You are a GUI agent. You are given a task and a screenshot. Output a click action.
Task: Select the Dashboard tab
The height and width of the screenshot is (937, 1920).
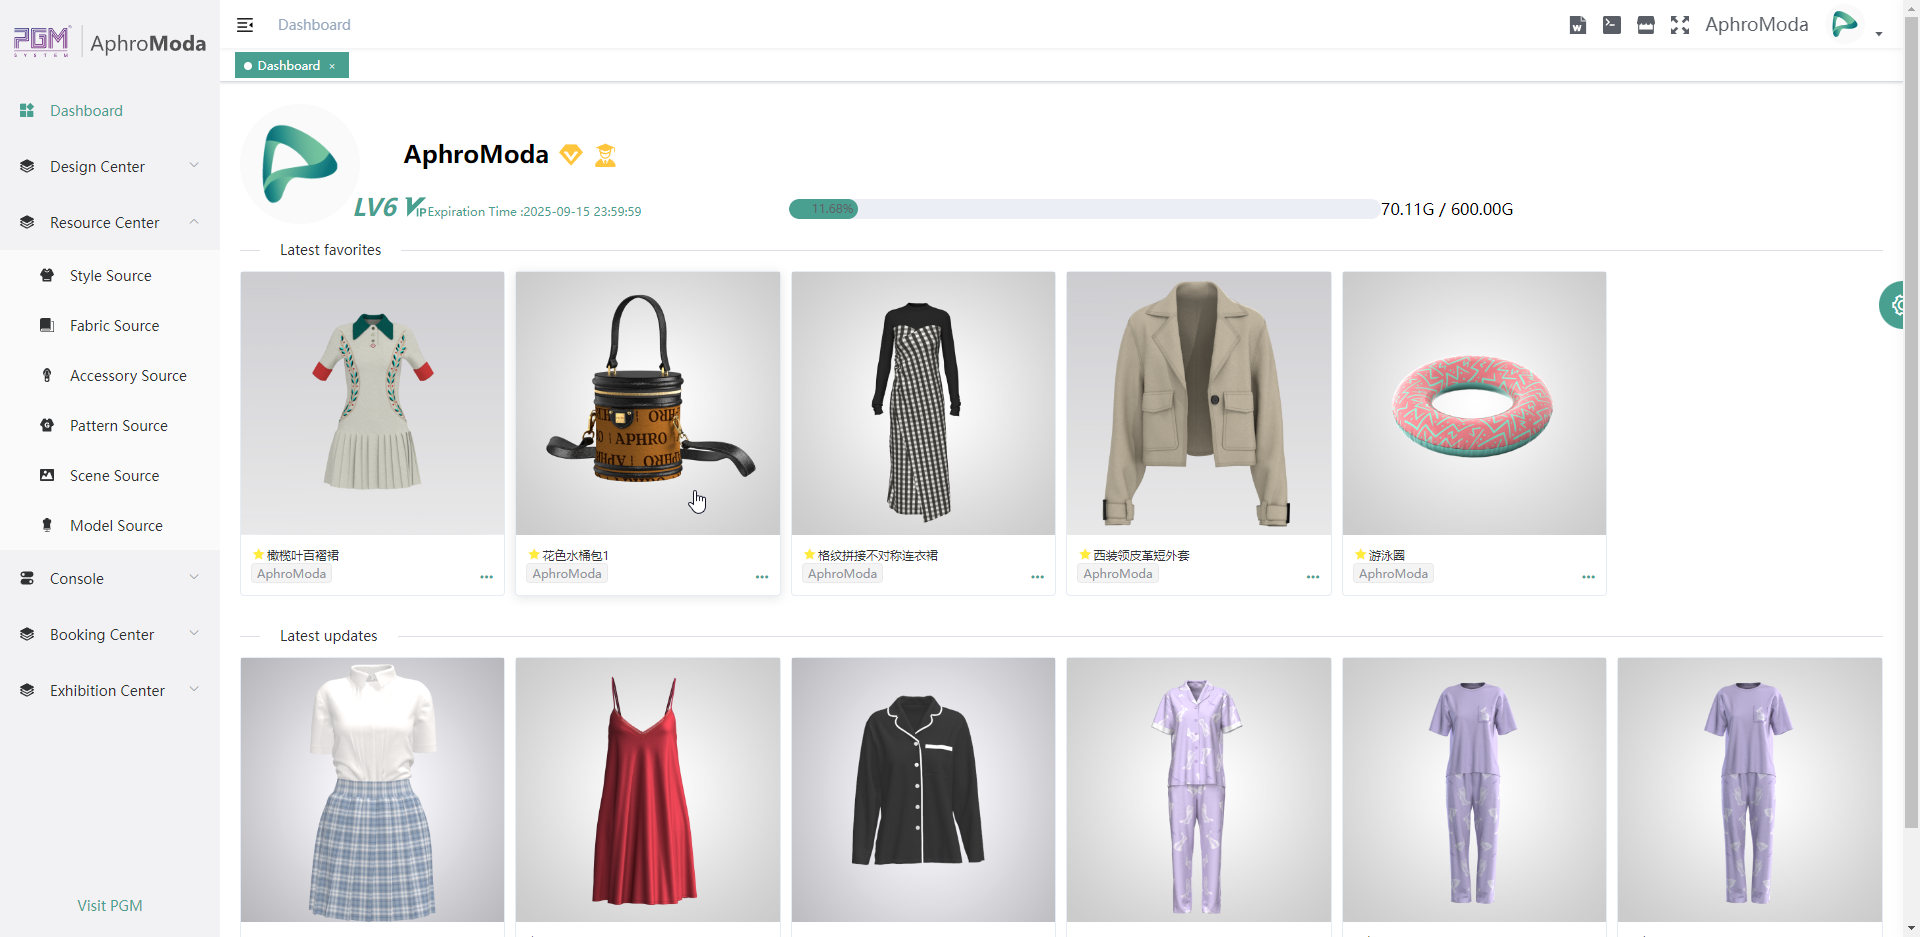click(292, 65)
